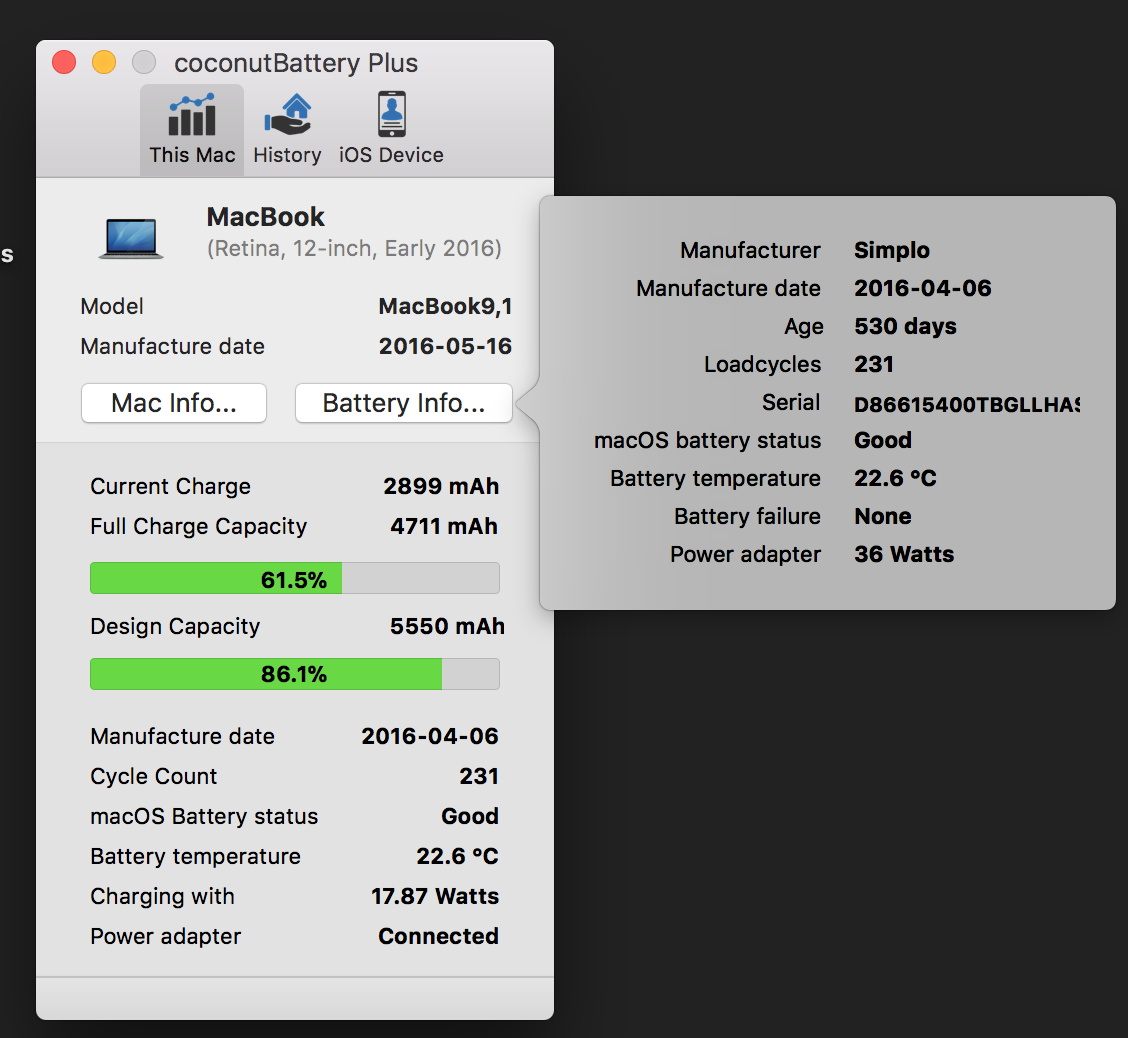
Task: Open the iOS Device phone icon
Action: coord(391,114)
